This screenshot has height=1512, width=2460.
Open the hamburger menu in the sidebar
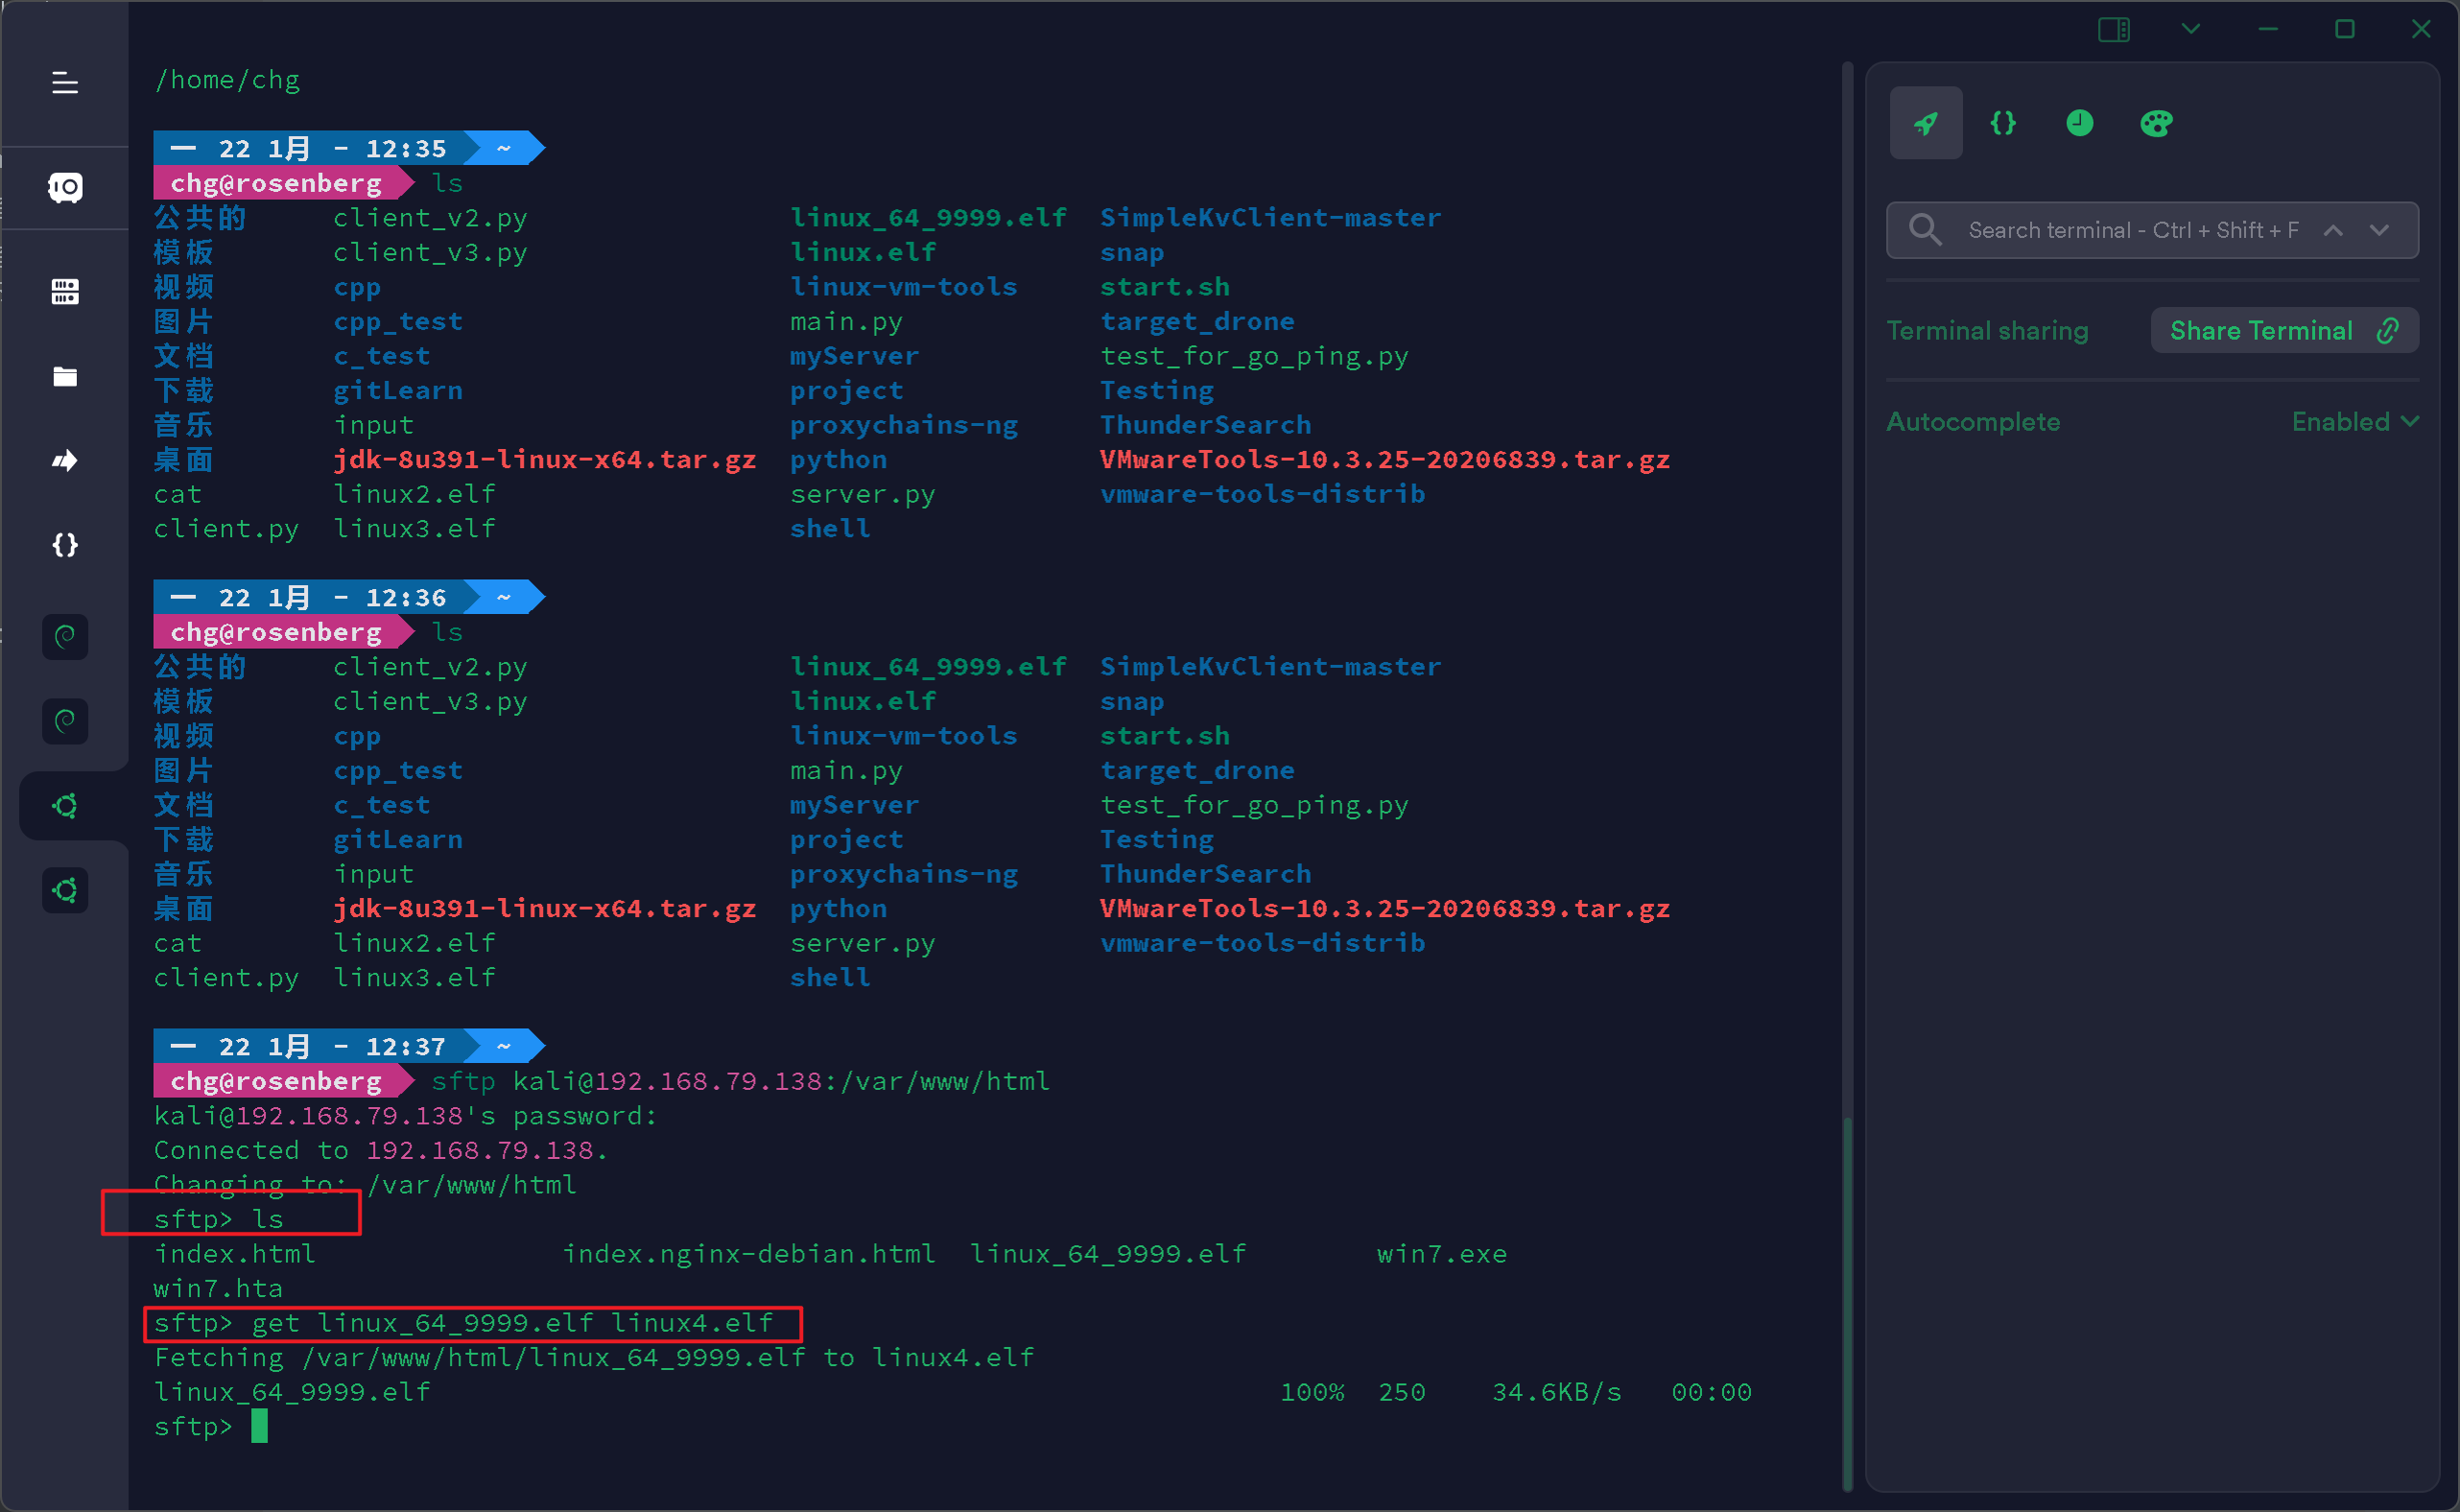65,83
